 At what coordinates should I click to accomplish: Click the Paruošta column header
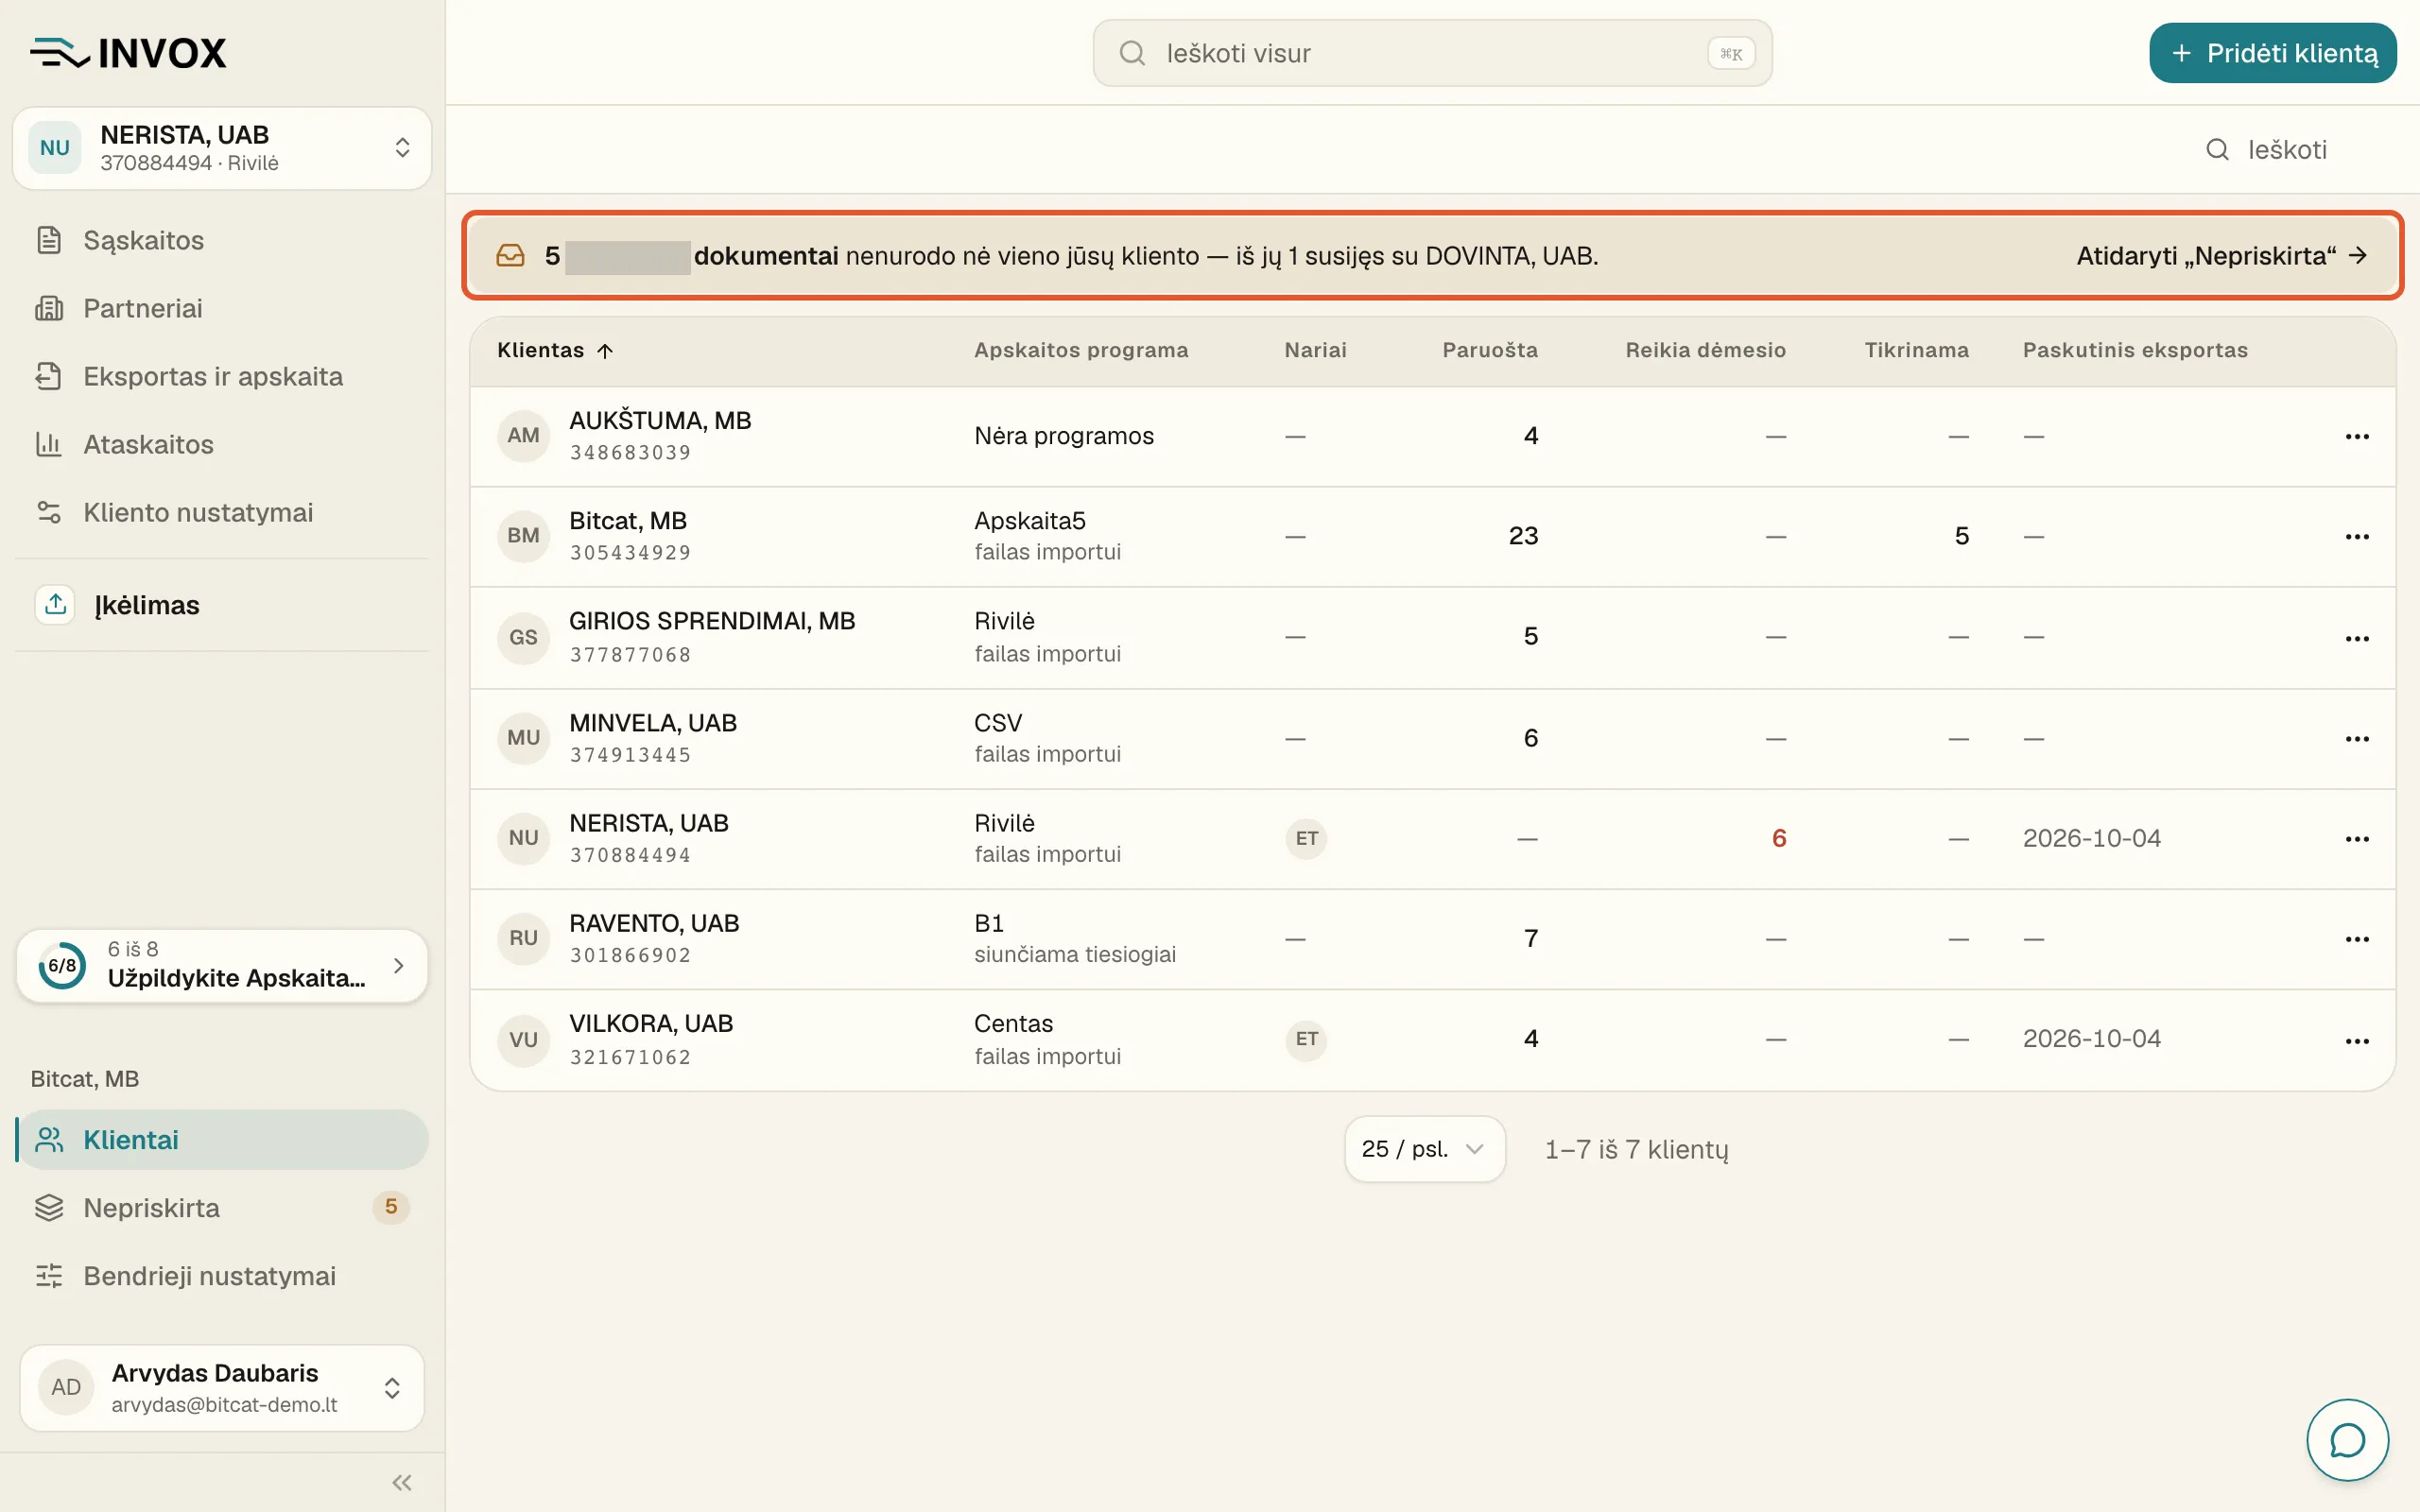click(x=1489, y=350)
